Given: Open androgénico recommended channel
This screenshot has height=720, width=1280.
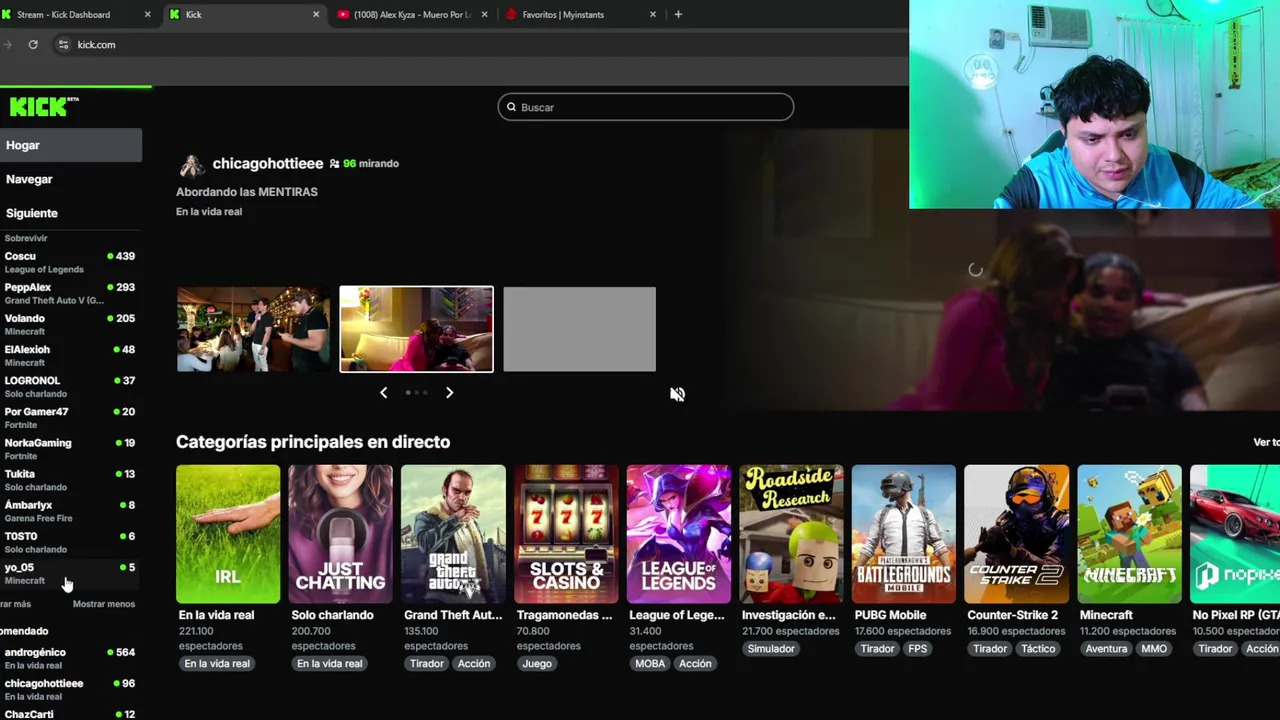Looking at the screenshot, I should click(x=70, y=658).
